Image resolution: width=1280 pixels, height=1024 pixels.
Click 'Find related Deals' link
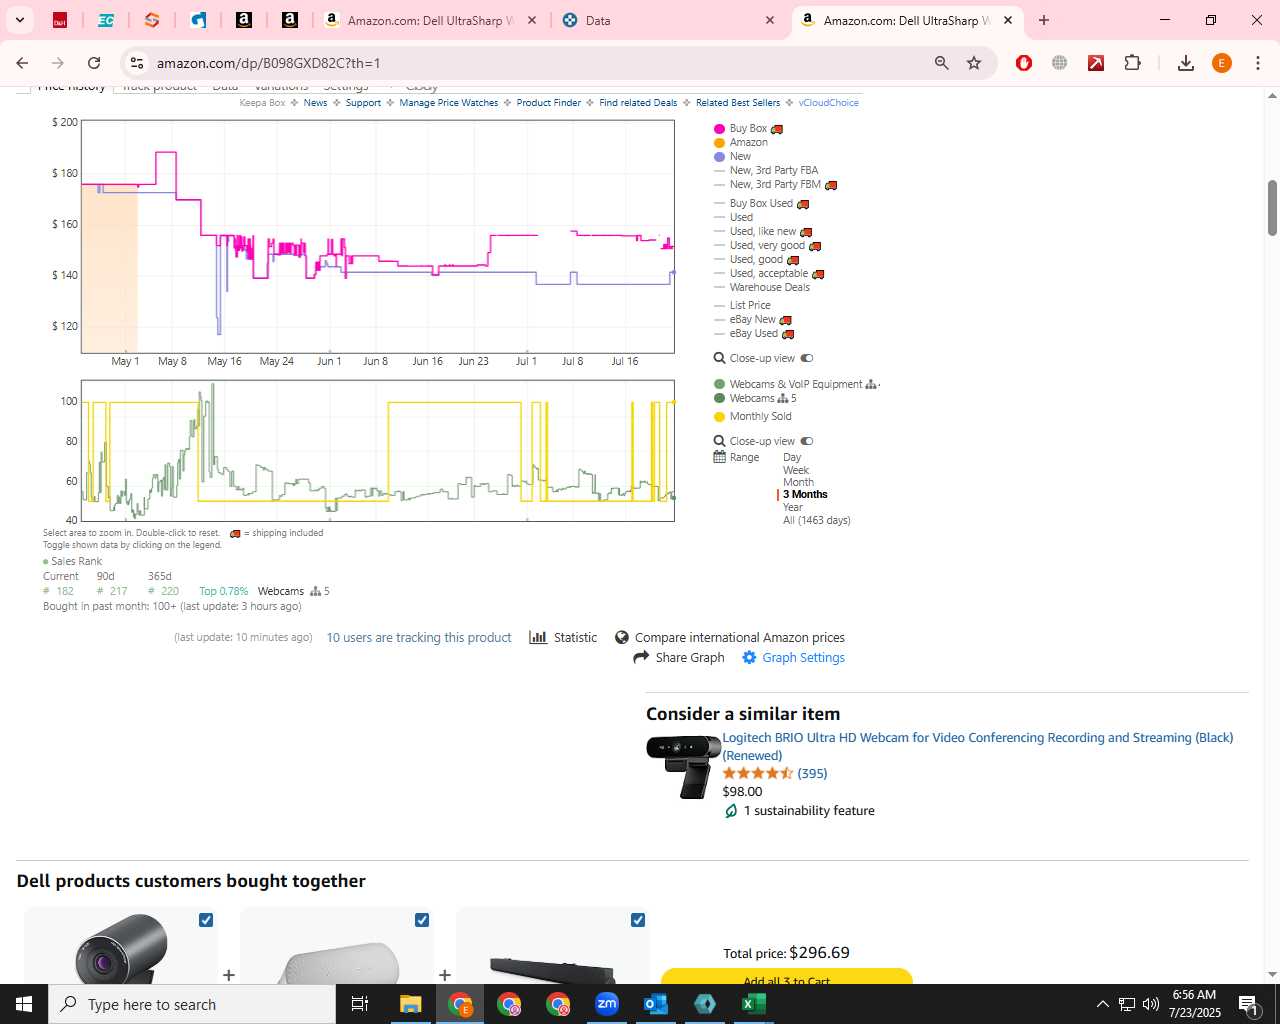point(638,102)
